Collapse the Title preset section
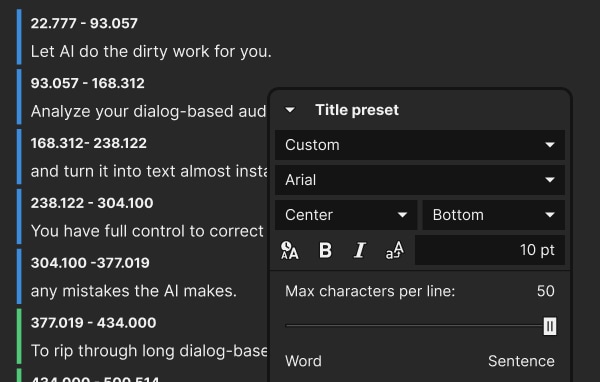The height and width of the screenshot is (382, 600). pyautogui.click(x=290, y=110)
